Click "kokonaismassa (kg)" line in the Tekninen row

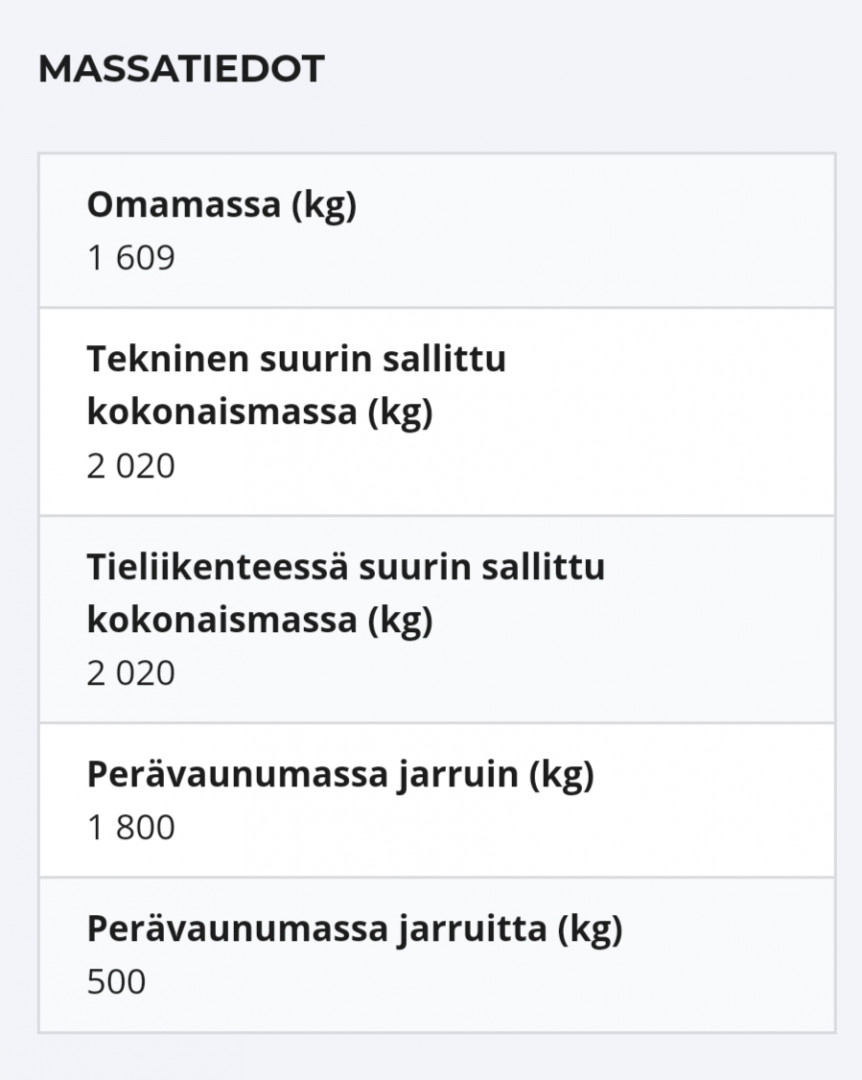point(259,413)
